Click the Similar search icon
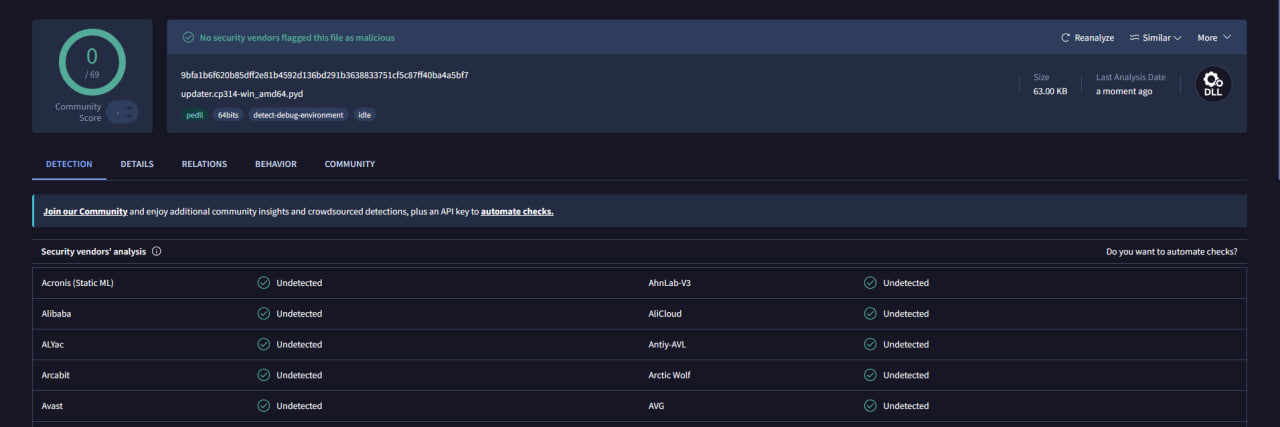This screenshot has width=1280, height=427. (x=1135, y=38)
